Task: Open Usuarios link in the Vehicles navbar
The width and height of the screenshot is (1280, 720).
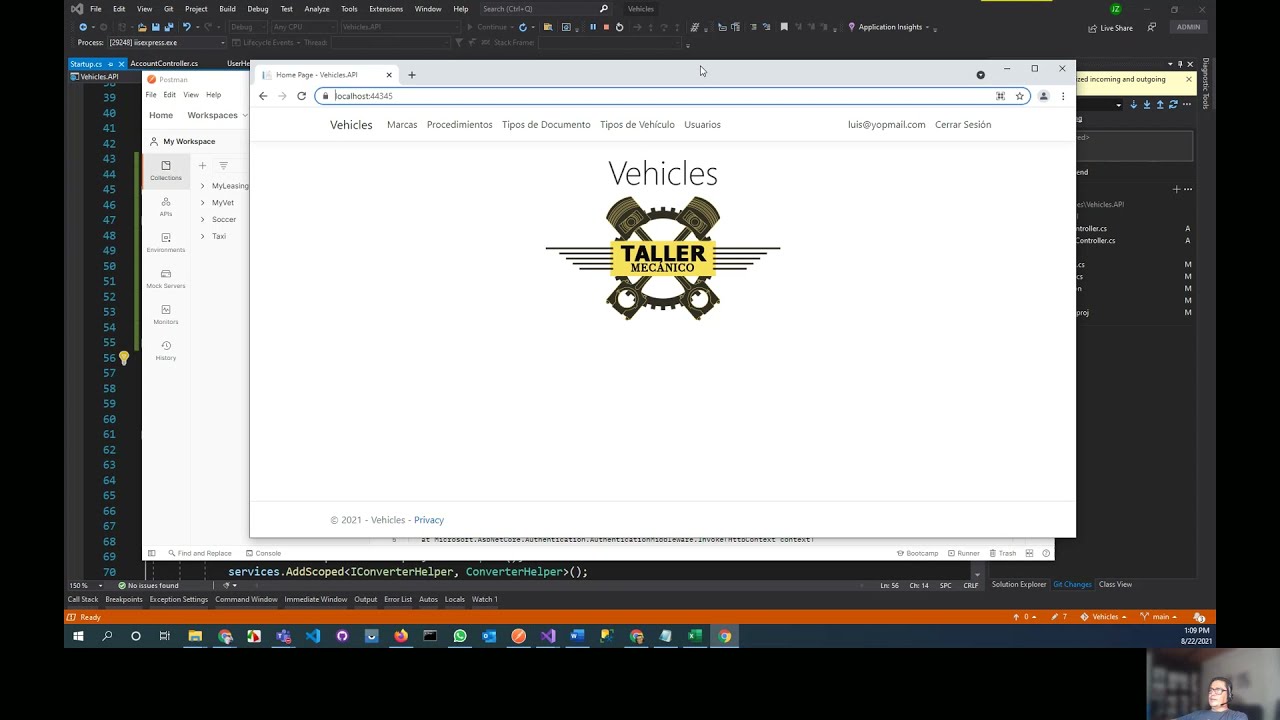Action: [702, 125]
